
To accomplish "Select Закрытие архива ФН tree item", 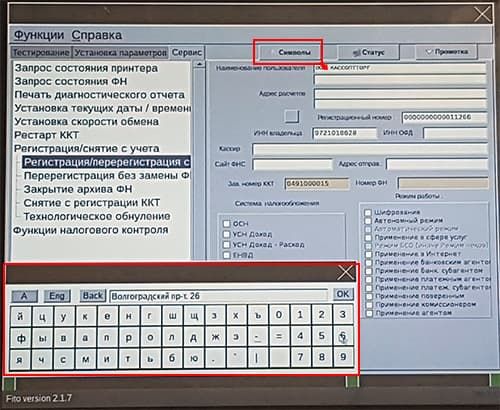I will click(78, 189).
